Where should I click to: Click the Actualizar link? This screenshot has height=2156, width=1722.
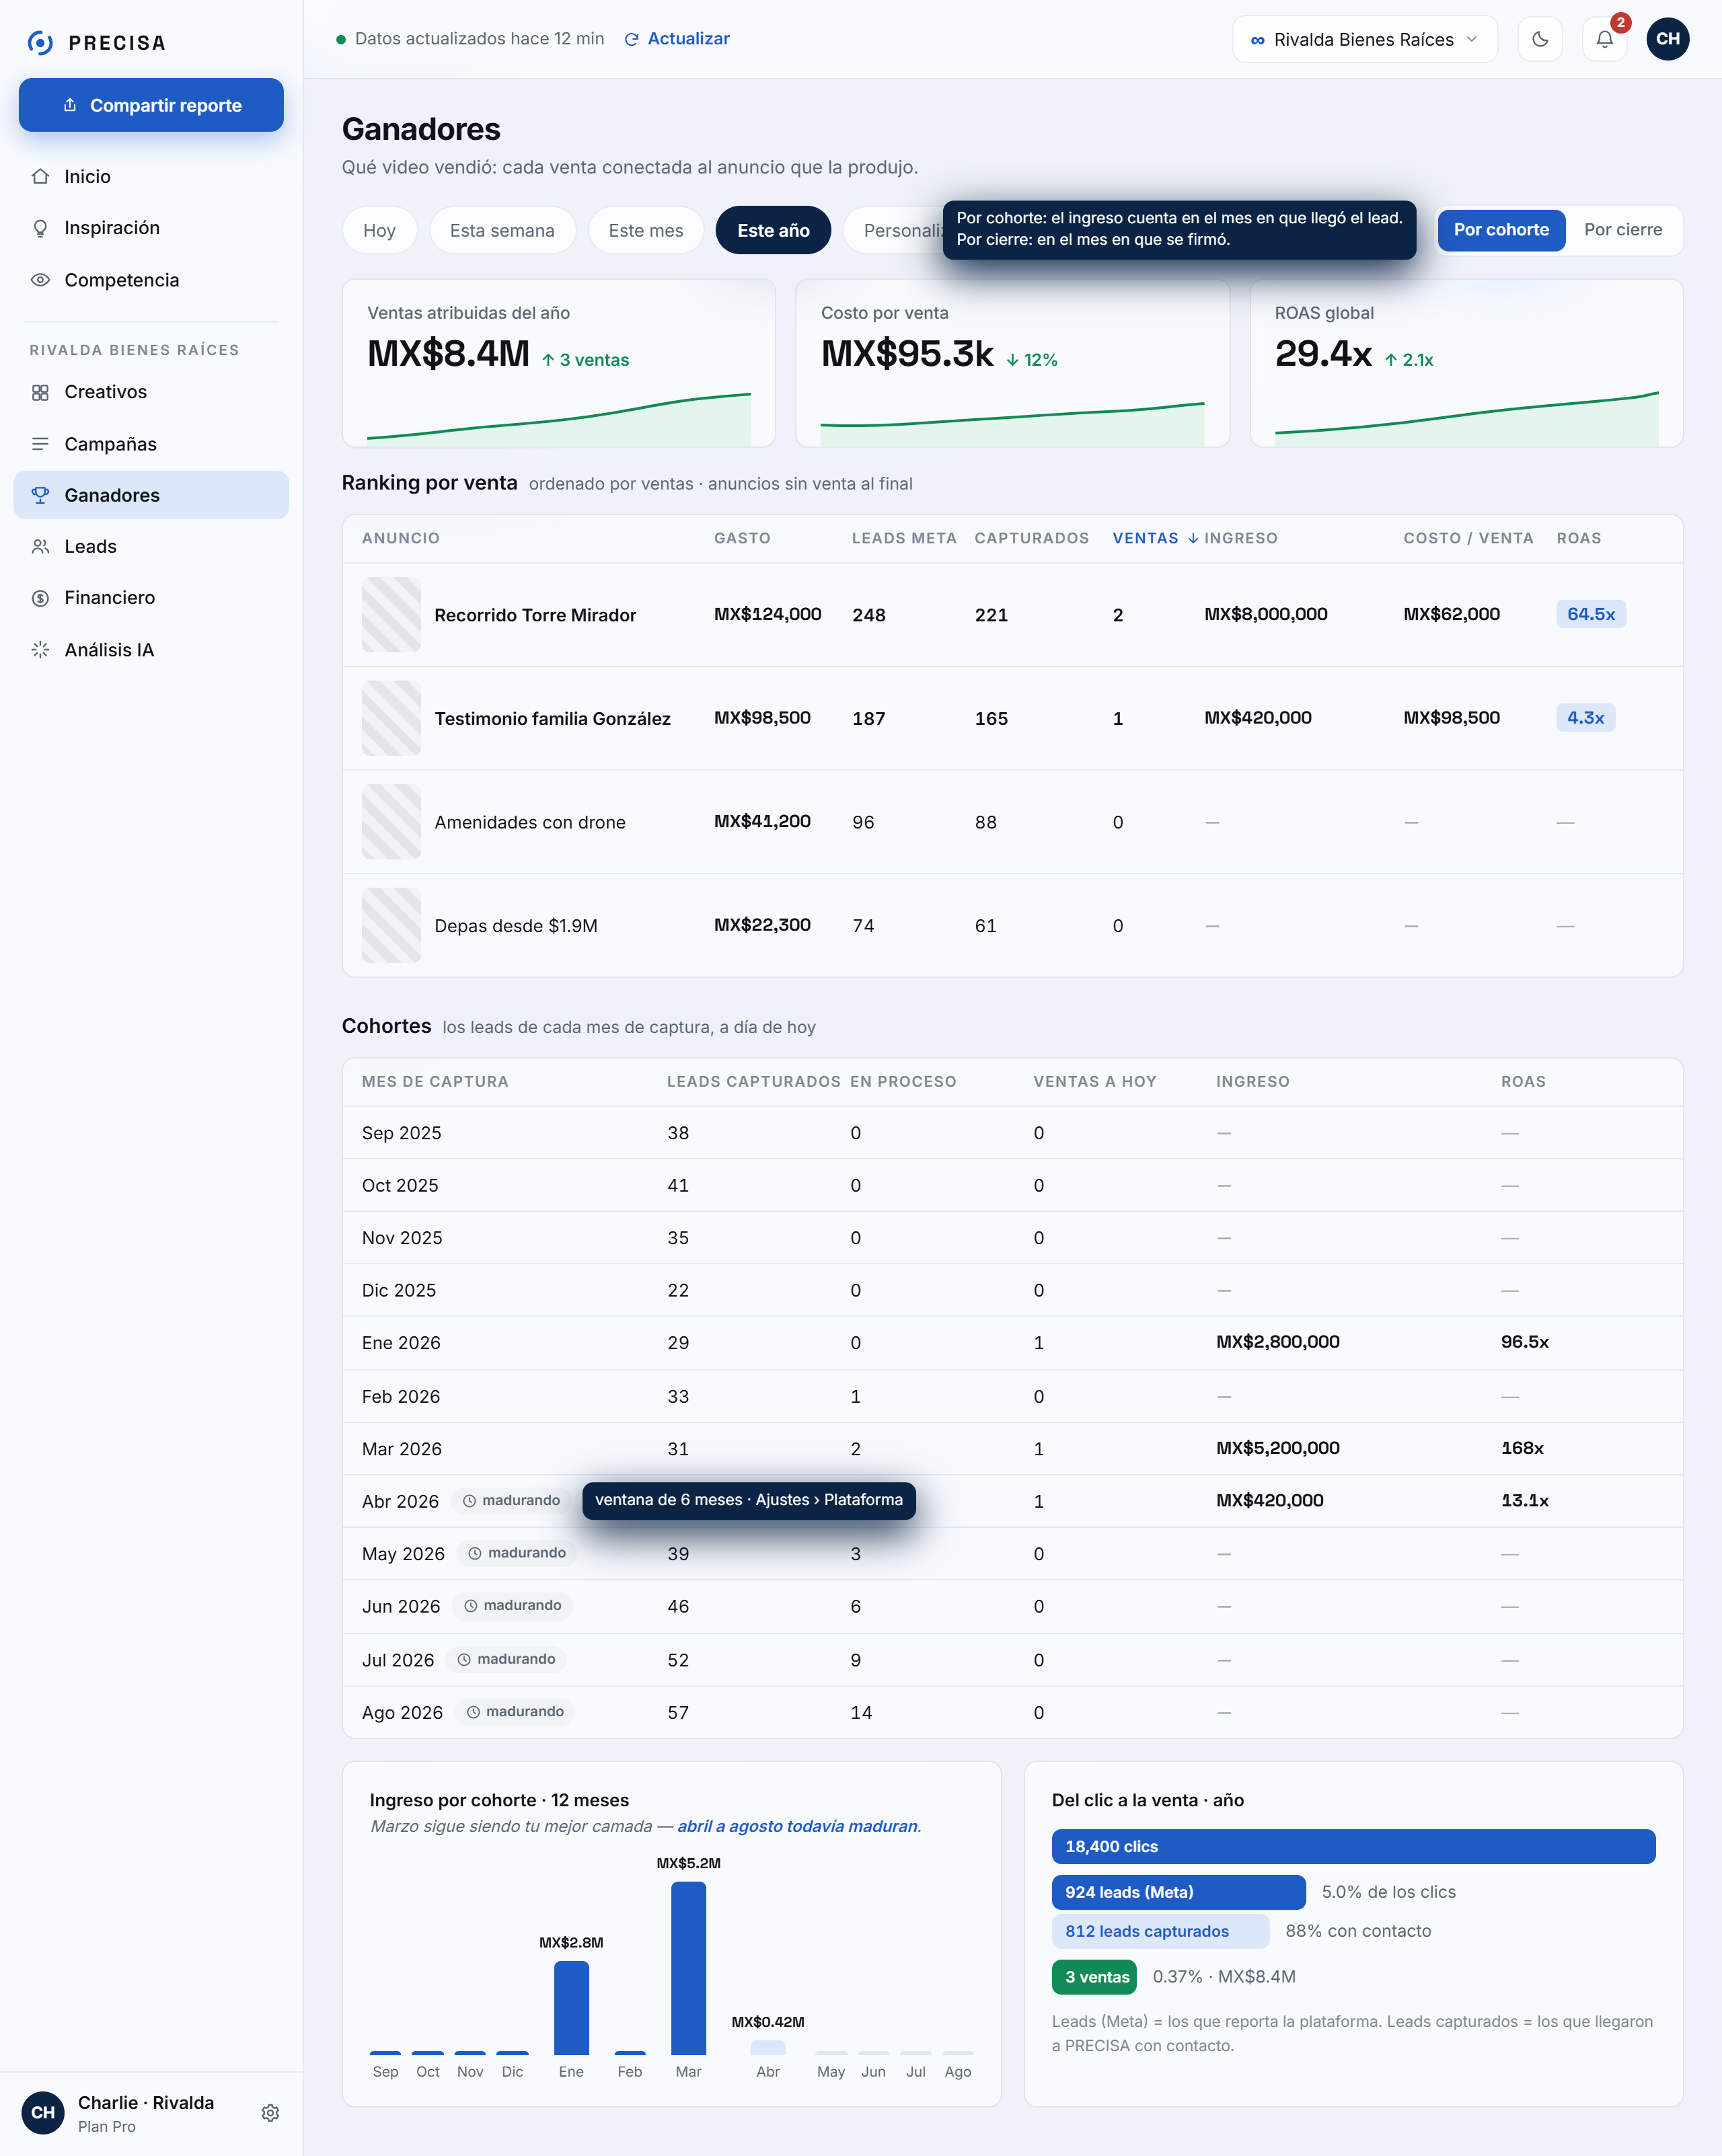coord(677,39)
